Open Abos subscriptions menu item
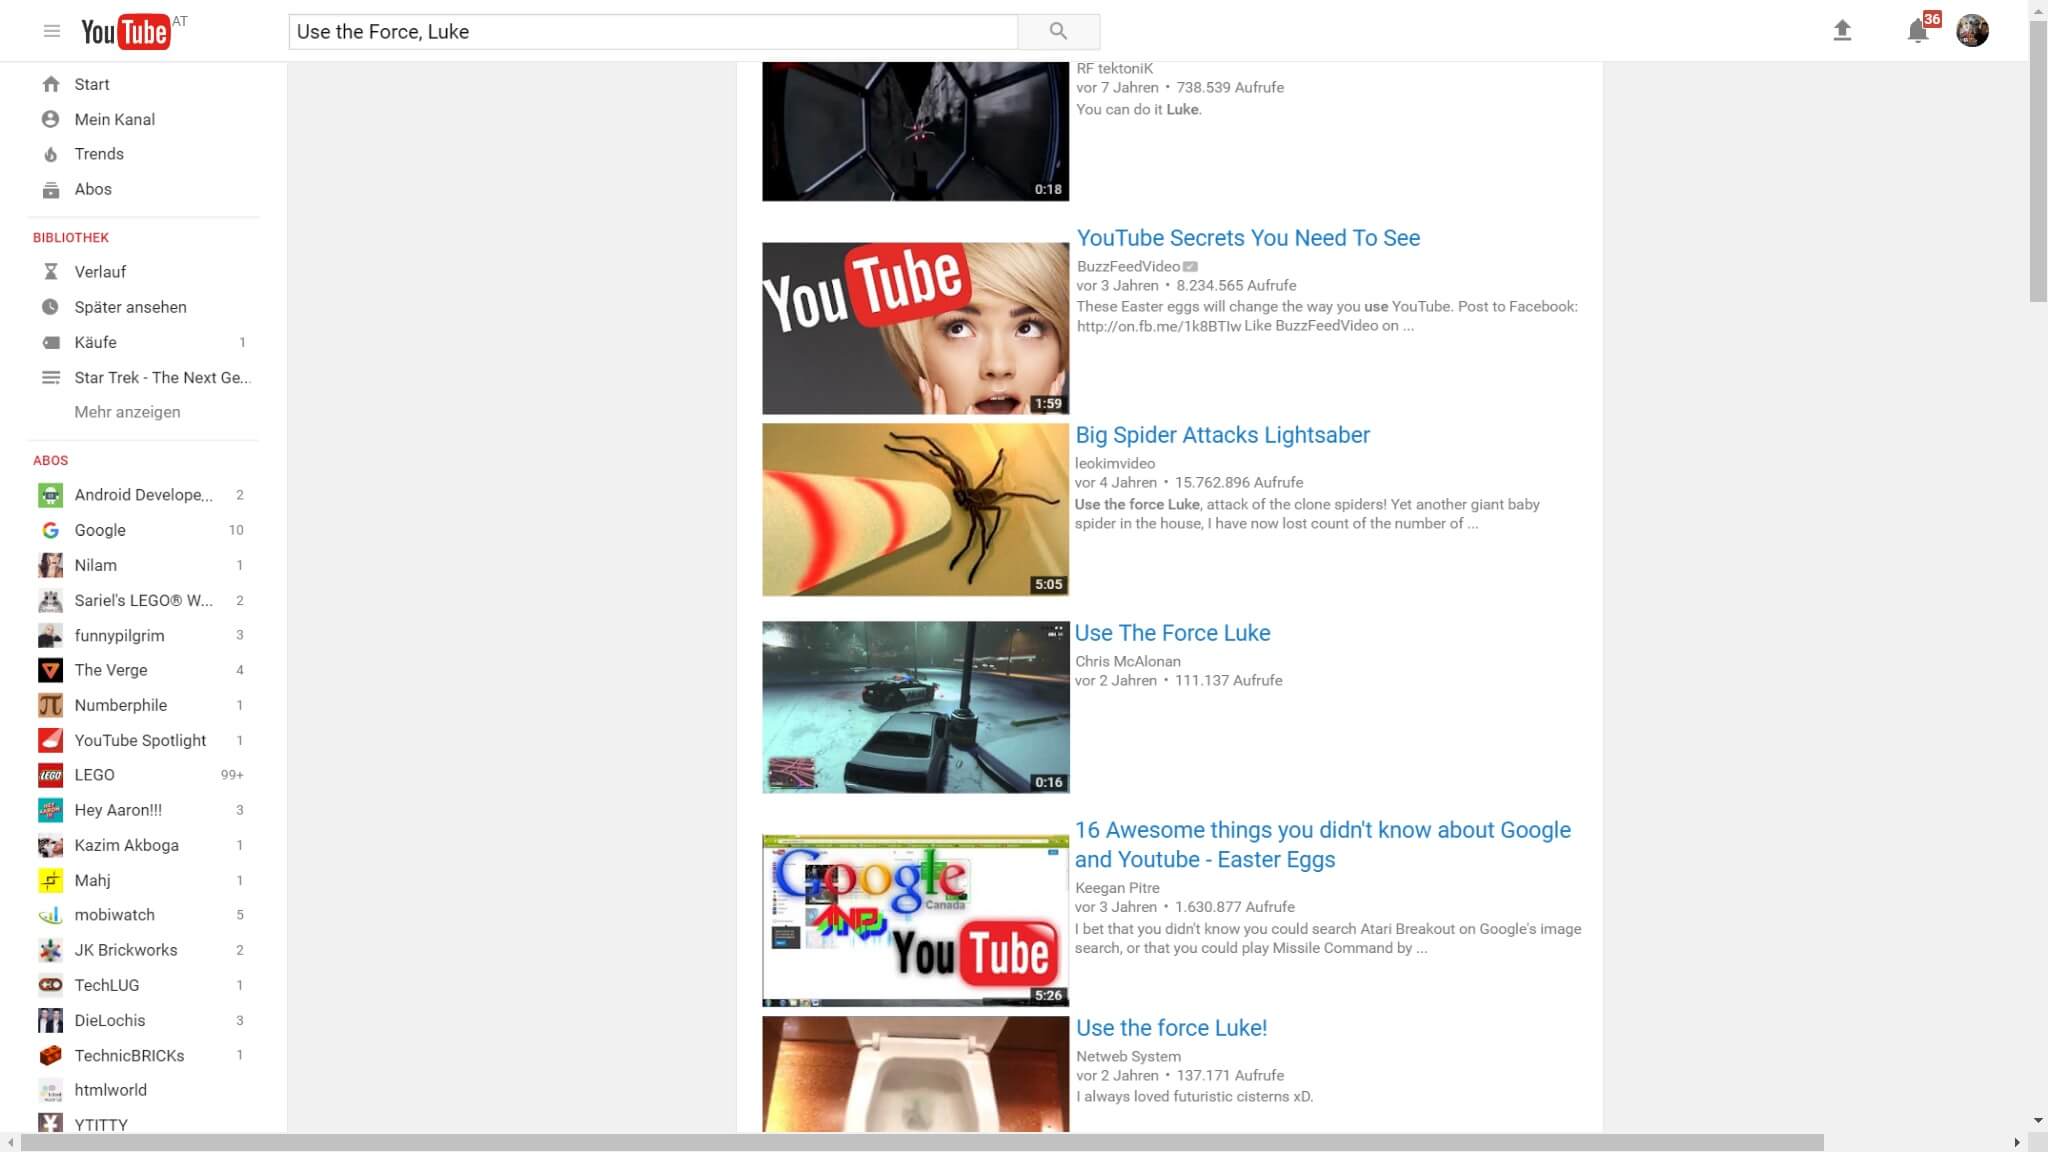The height and width of the screenshot is (1152, 2048). [x=92, y=189]
